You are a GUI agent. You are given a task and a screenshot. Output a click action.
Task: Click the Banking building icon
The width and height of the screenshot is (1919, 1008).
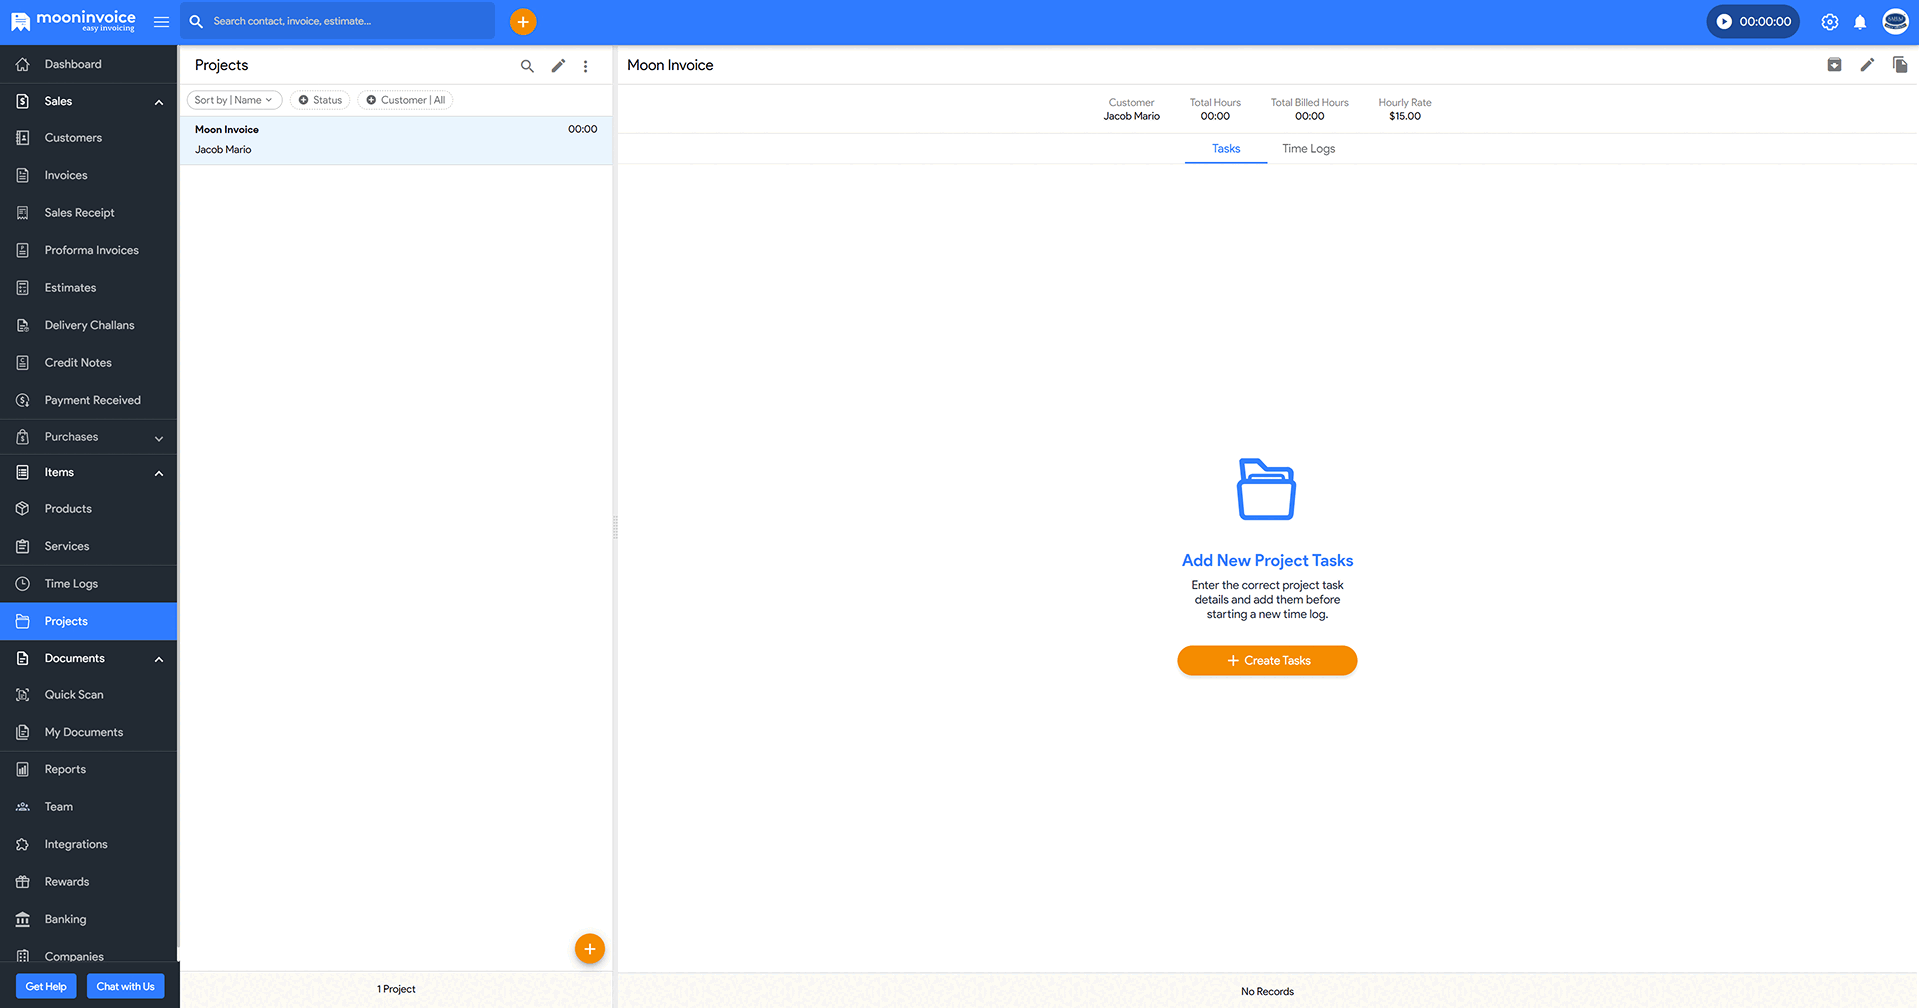click(23, 919)
